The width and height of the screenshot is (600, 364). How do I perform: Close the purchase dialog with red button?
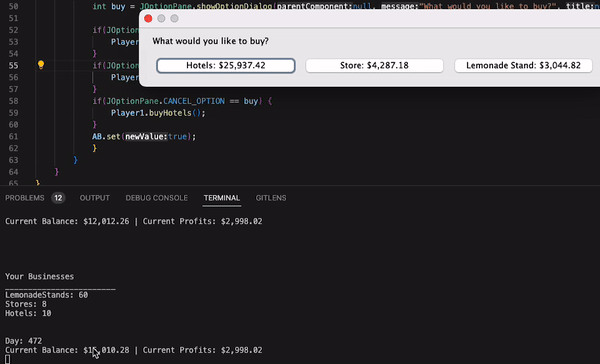[x=148, y=18]
